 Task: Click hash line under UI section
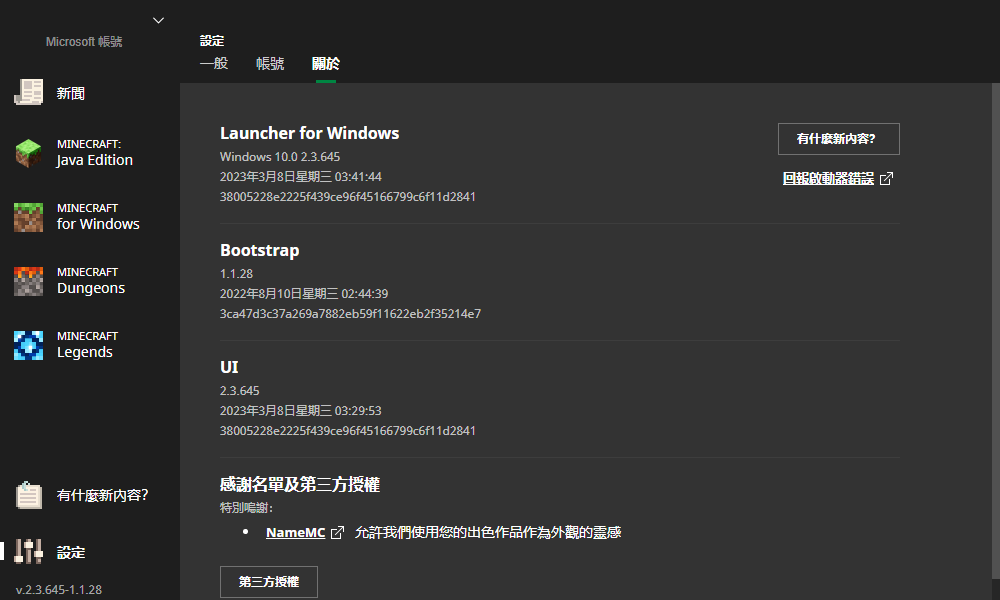click(348, 430)
